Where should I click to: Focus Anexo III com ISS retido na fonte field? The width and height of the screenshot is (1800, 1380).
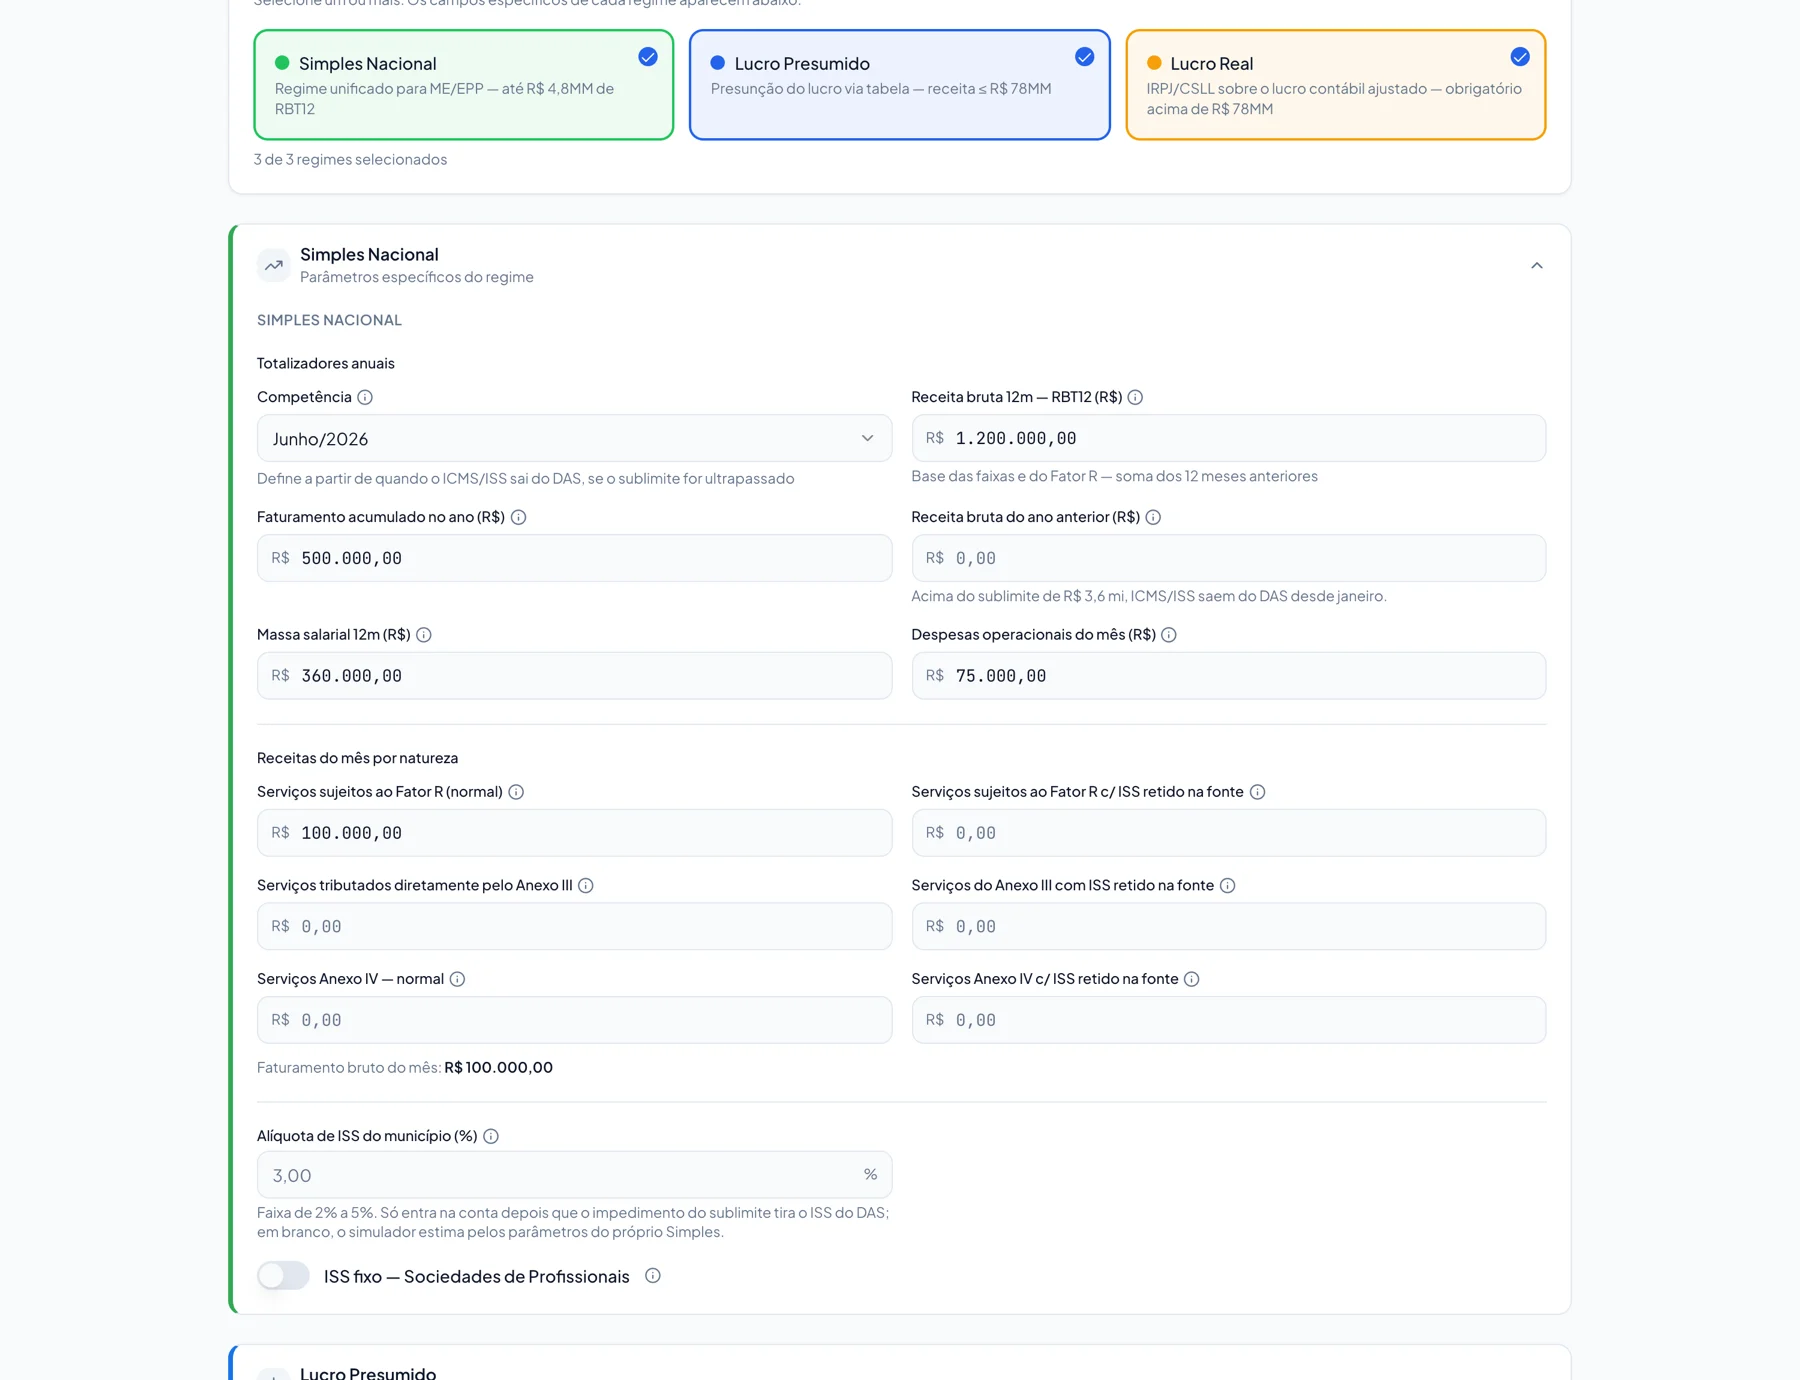coord(1228,927)
